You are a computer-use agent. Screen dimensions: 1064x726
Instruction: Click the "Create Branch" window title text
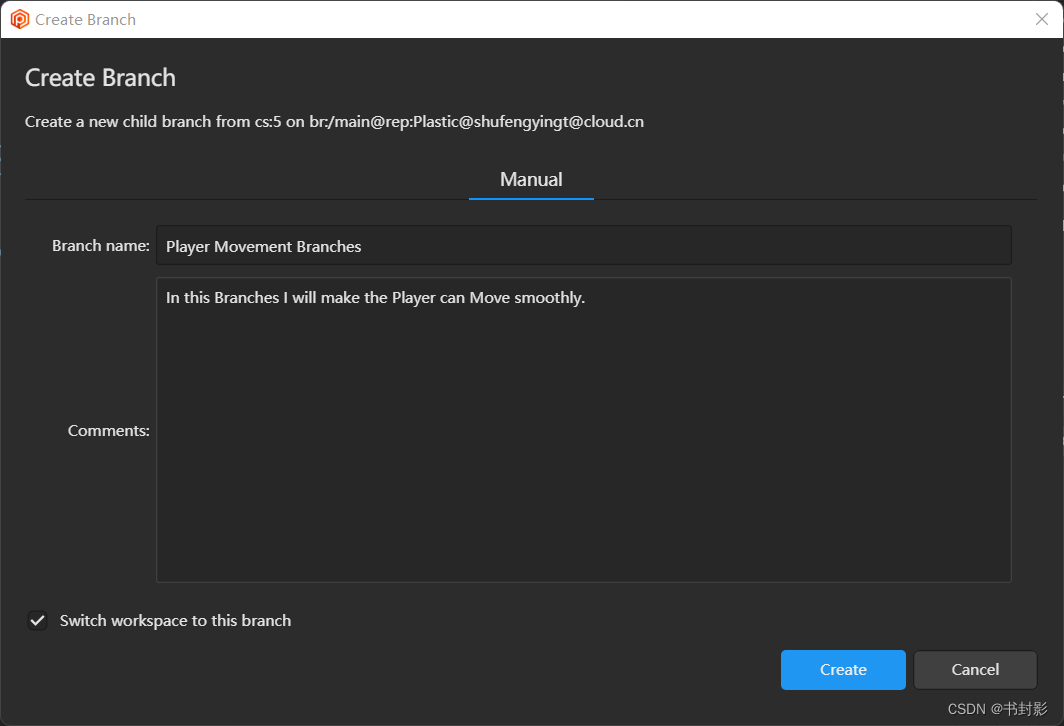85,20
